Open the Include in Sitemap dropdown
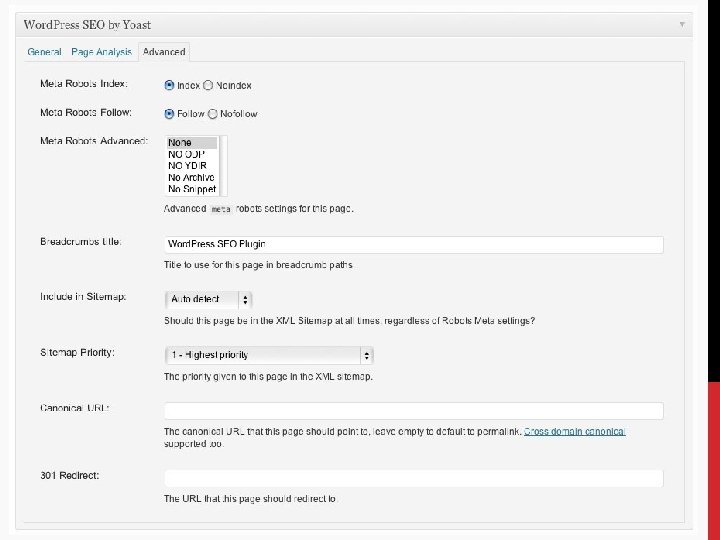The height and width of the screenshot is (540, 720). [x=208, y=299]
